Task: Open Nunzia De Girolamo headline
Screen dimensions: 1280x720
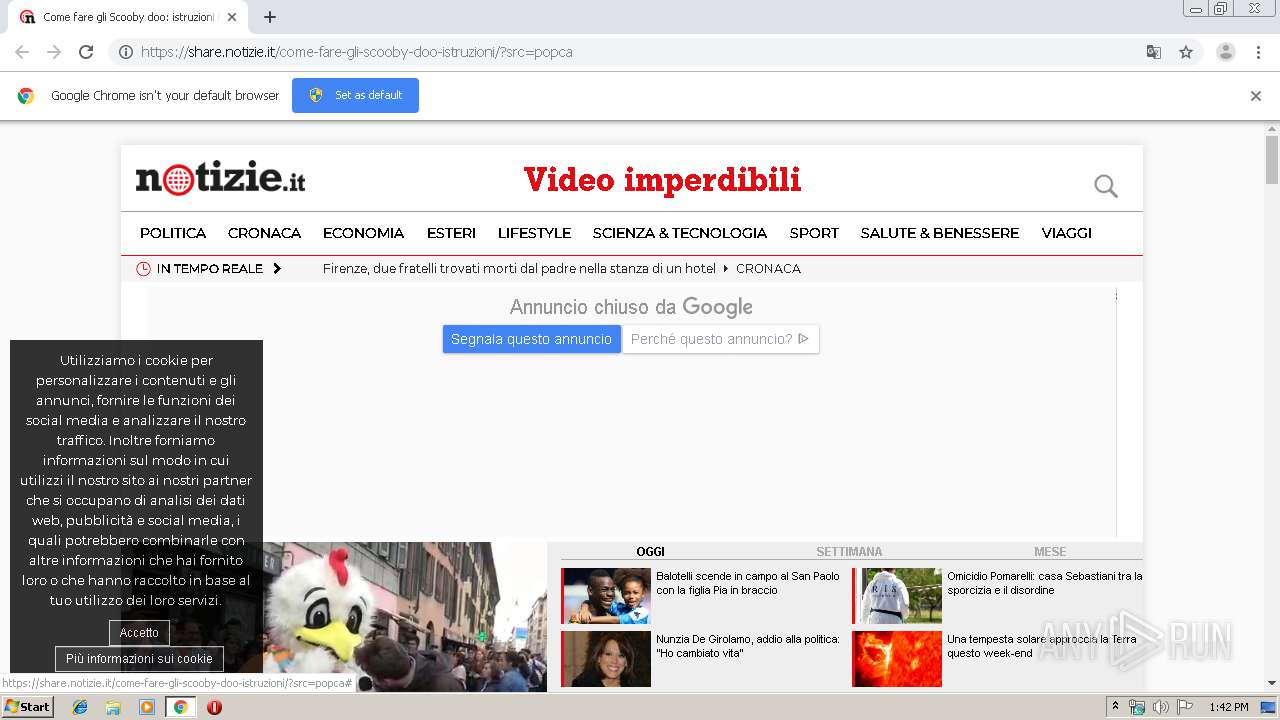Action: coord(748,646)
